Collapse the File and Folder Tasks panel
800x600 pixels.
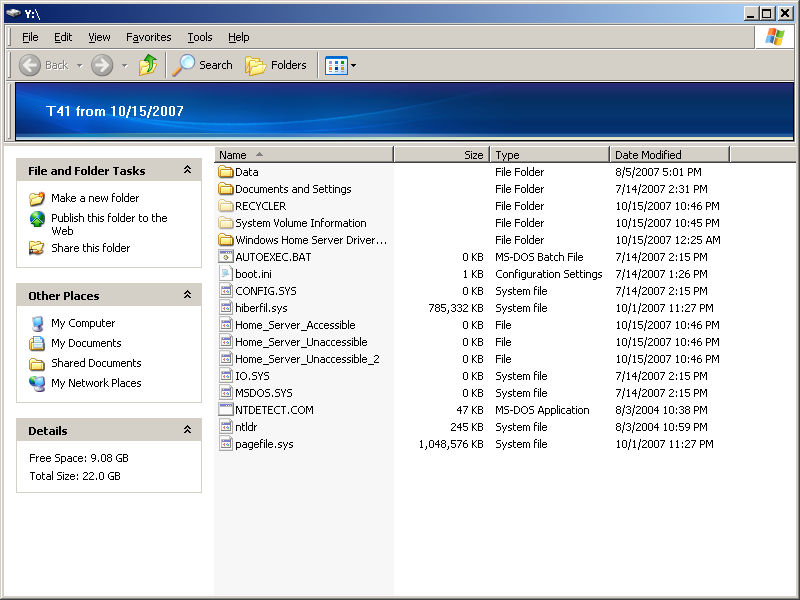187,170
